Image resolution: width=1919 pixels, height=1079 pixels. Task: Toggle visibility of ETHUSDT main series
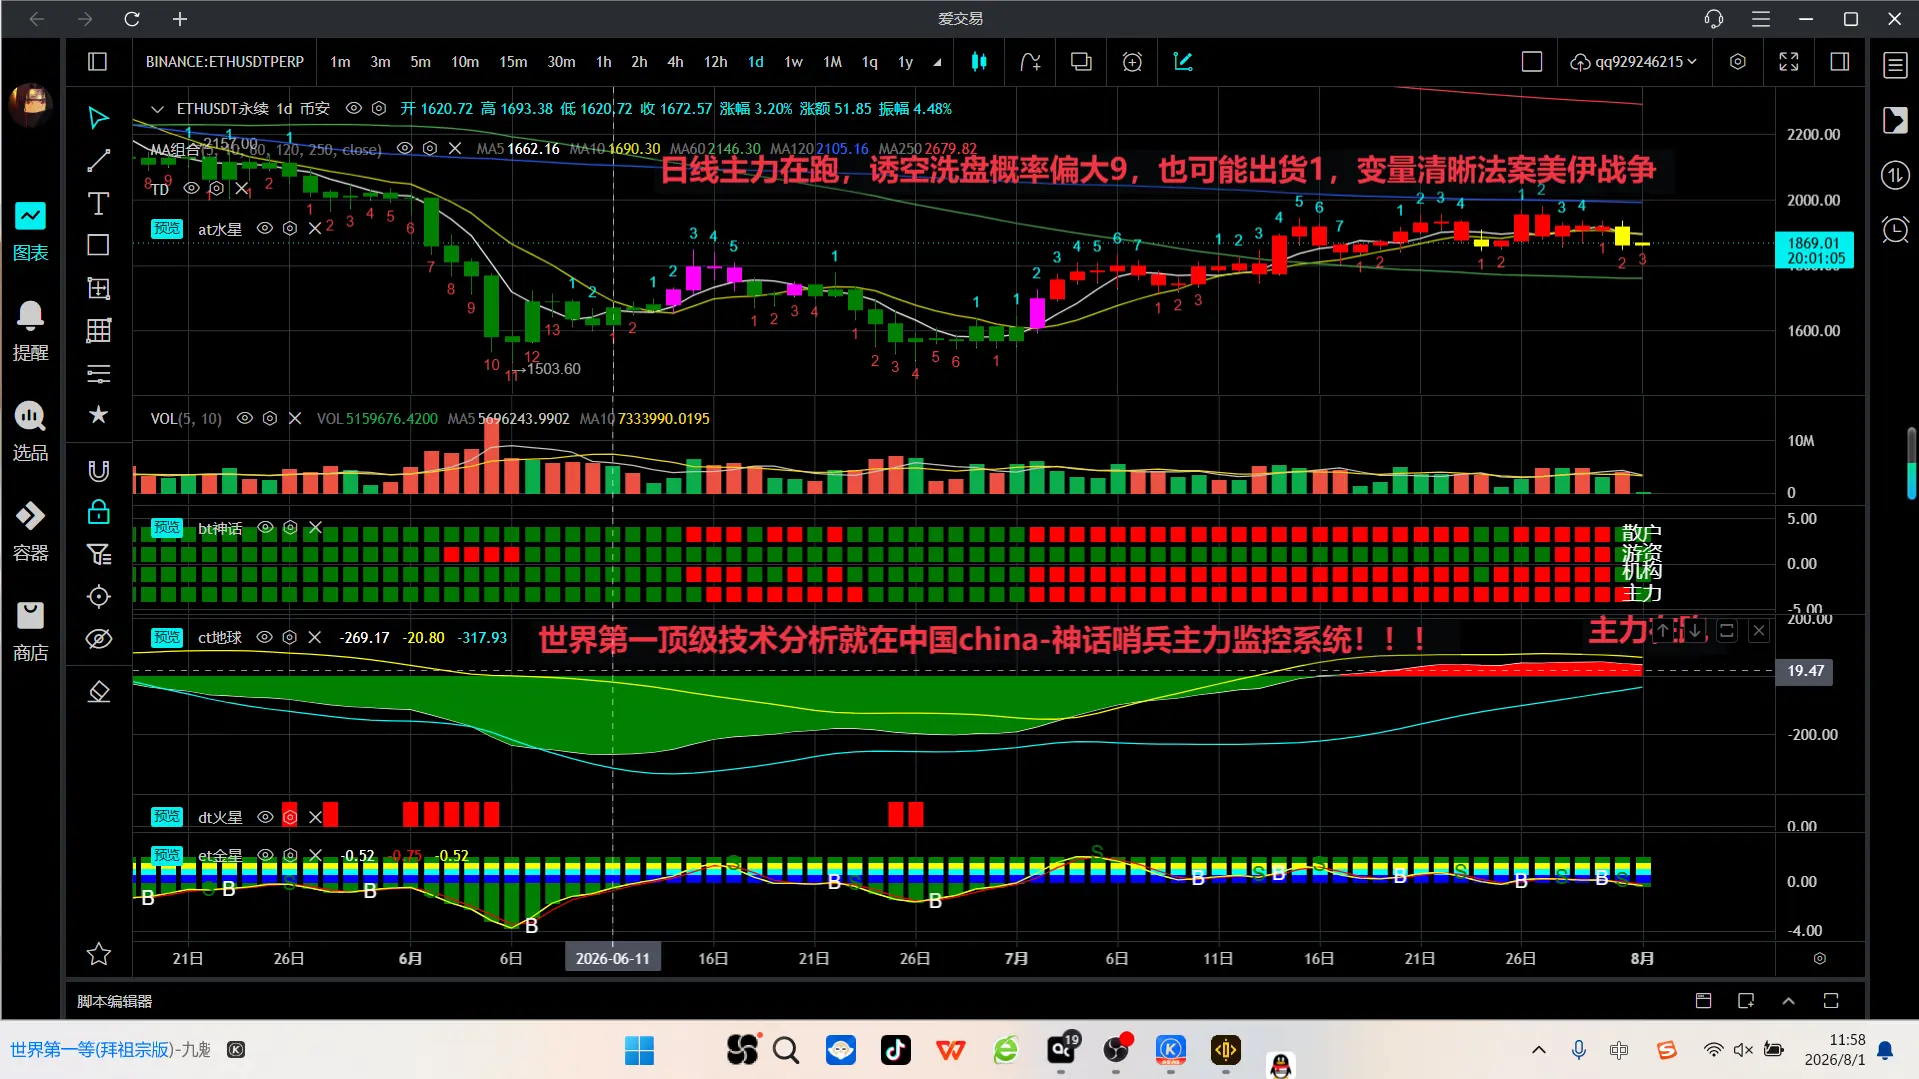pos(353,108)
